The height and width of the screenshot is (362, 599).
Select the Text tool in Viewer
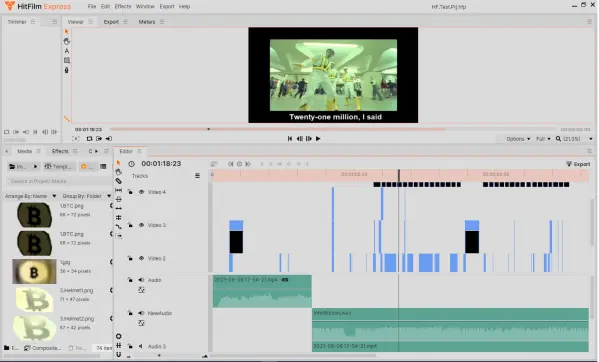66,51
